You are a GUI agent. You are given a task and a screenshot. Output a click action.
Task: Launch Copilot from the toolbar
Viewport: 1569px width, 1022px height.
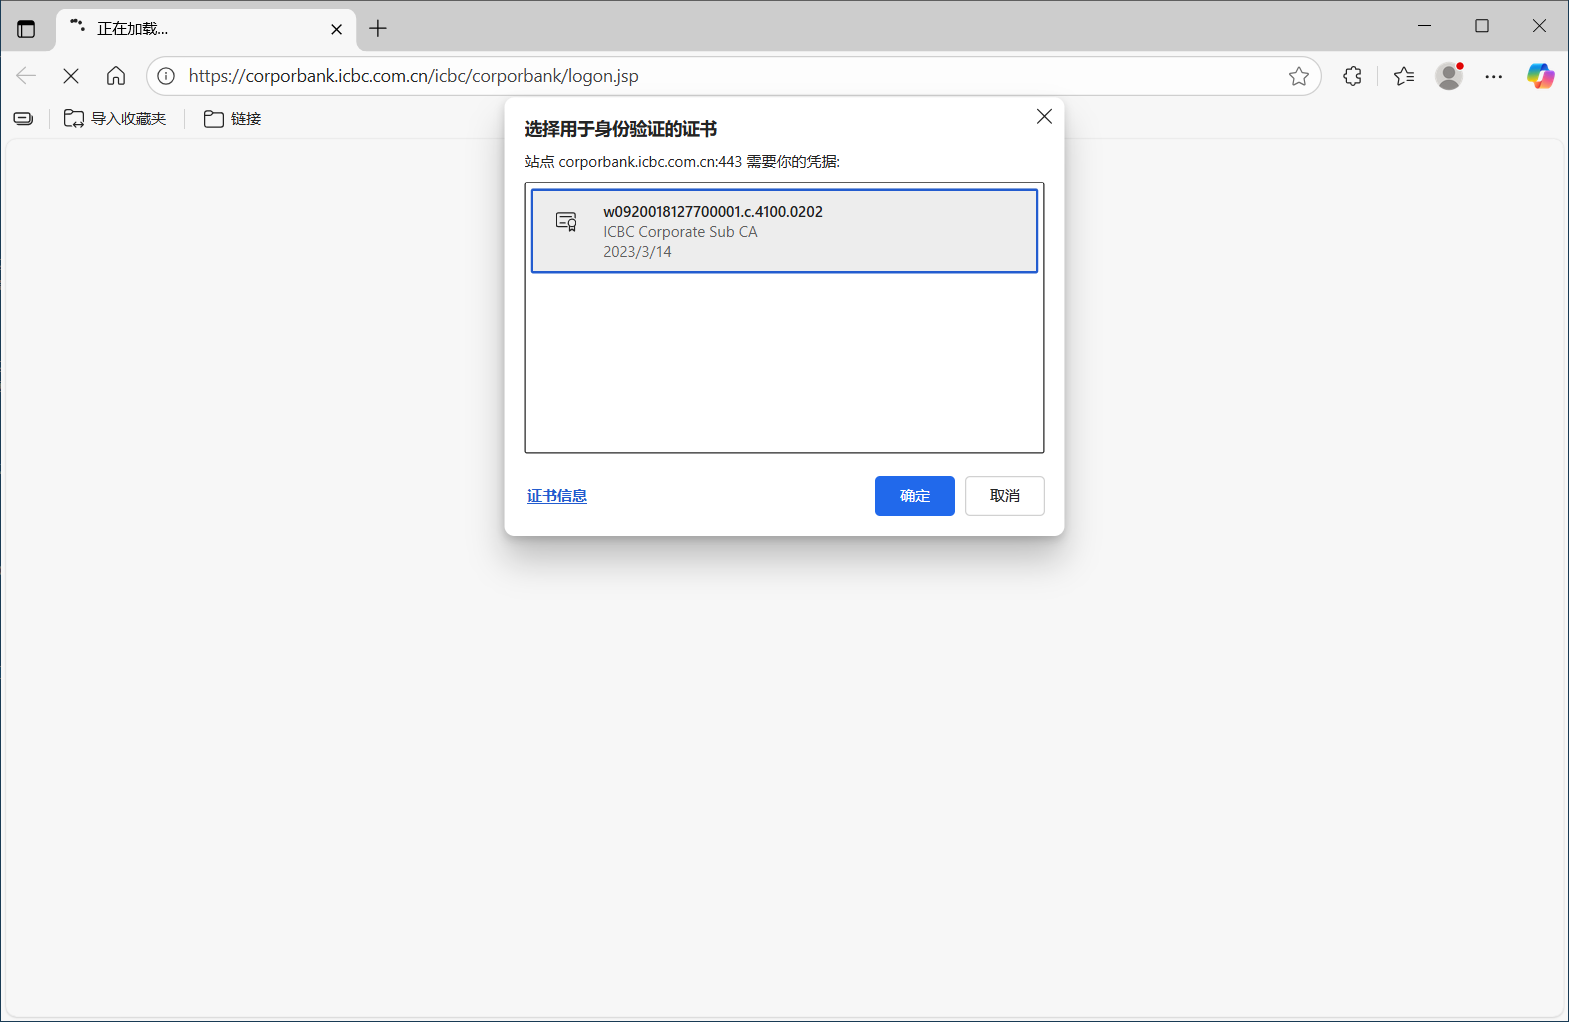(x=1540, y=76)
